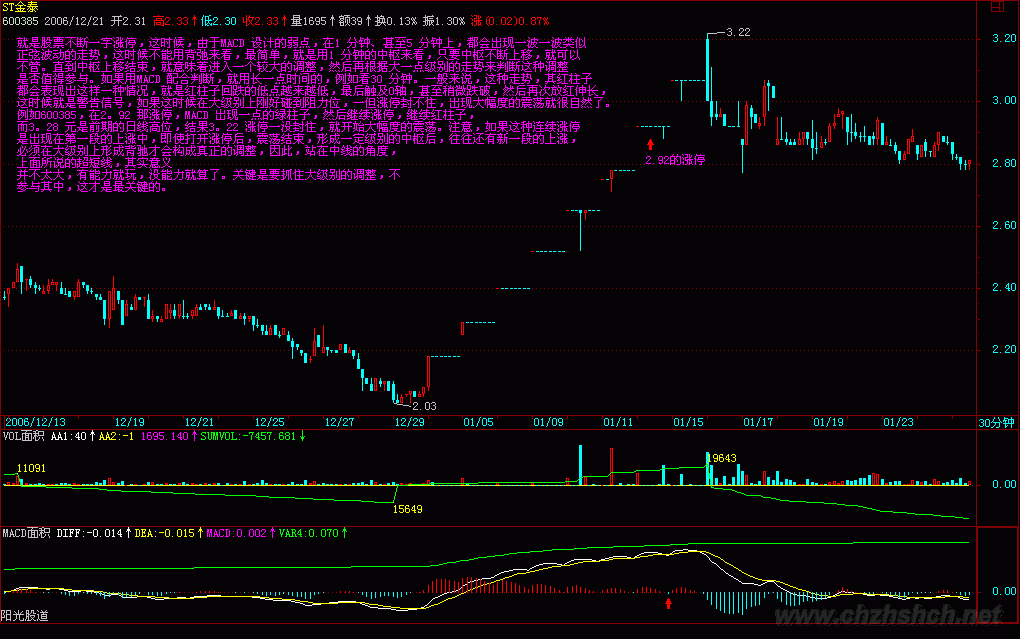Click the green up arrow after VAR4 value
The height and width of the screenshot is (639, 1020).
[x=344, y=532]
